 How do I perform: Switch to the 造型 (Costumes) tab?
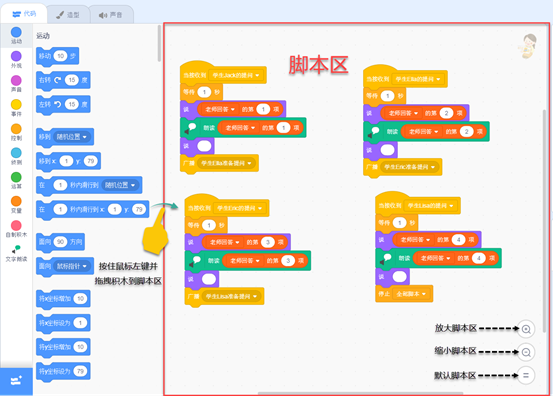coord(68,15)
